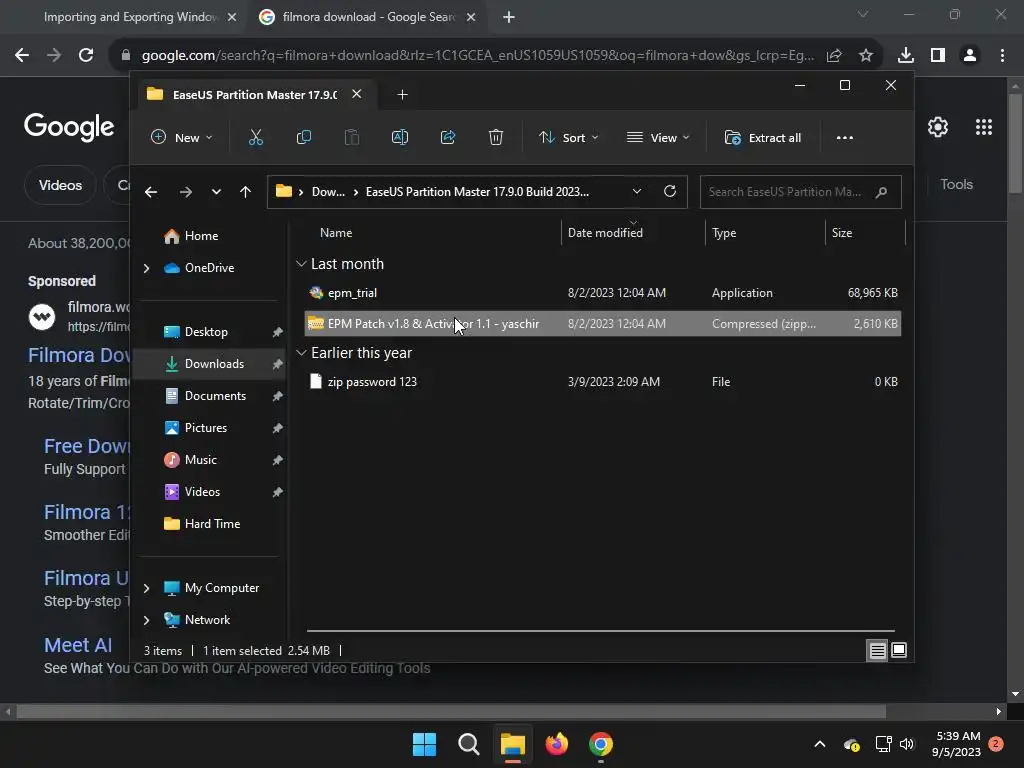Image resolution: width=1024 pixels, height=768 pixels.
Task: Reload the Chrome page
Action: [86, 56]
